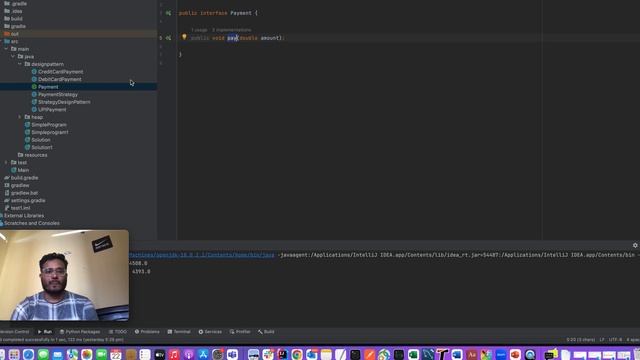This screenshot has height=360, width=640.
Task: Open FaceTime in the dock
Action: click(101, 354)
